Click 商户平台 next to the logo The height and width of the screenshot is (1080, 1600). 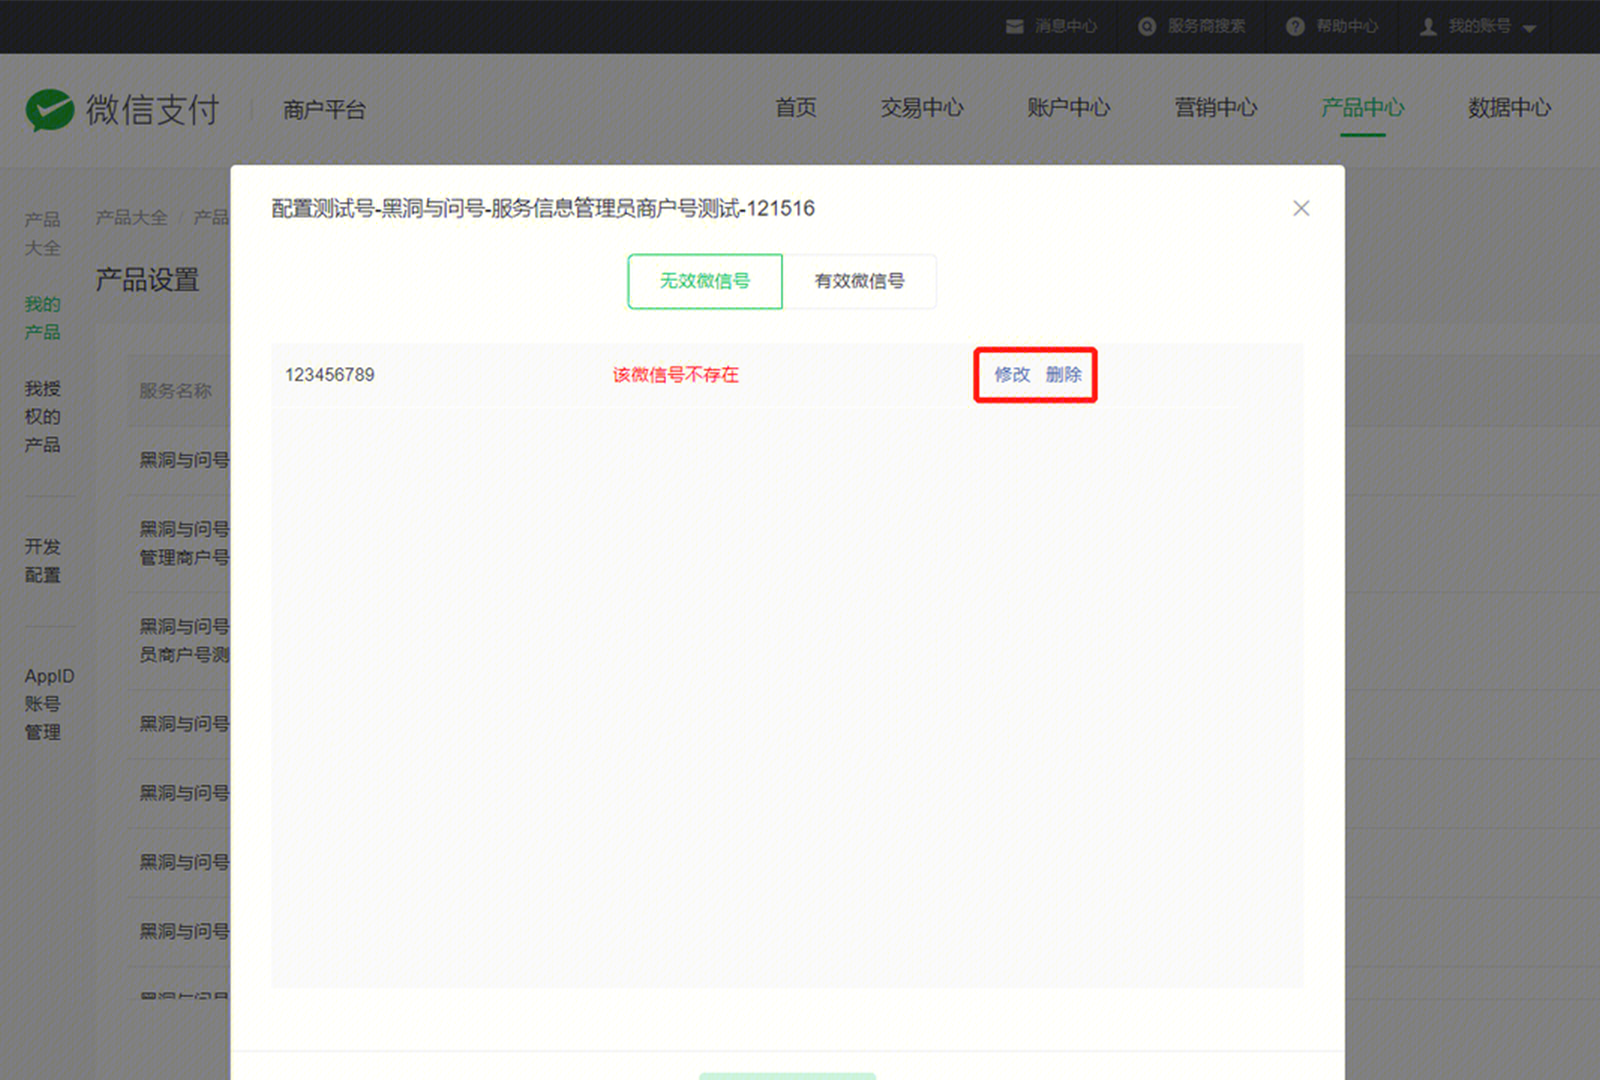tap(324, 110)
